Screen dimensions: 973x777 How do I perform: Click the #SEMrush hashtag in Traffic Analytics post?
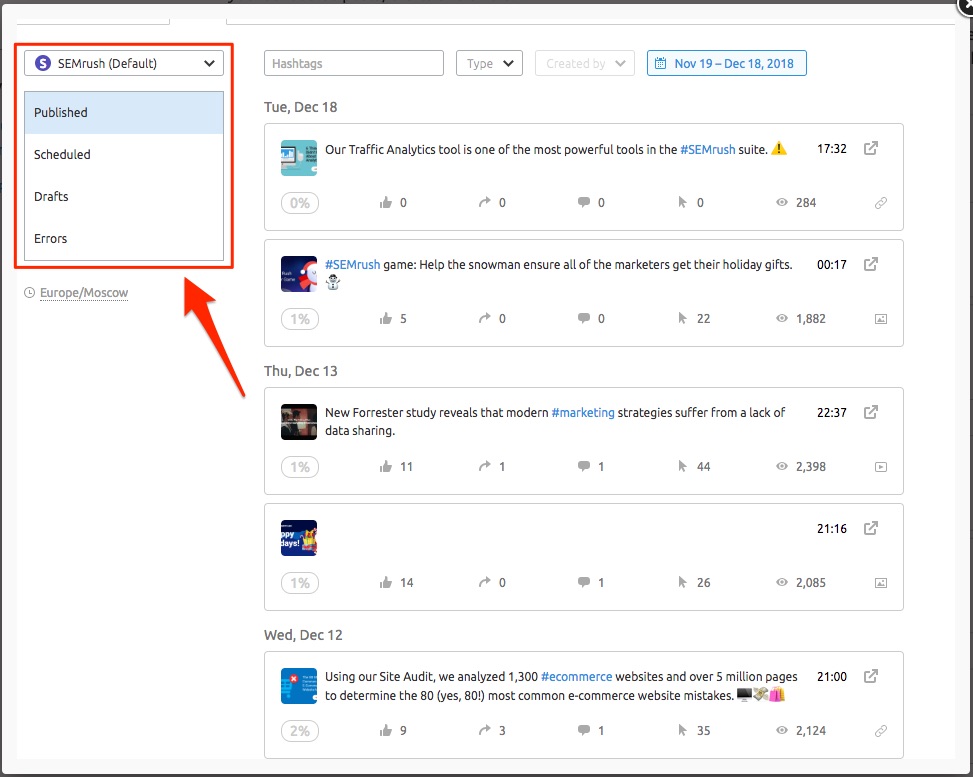(x=707, y=150)
